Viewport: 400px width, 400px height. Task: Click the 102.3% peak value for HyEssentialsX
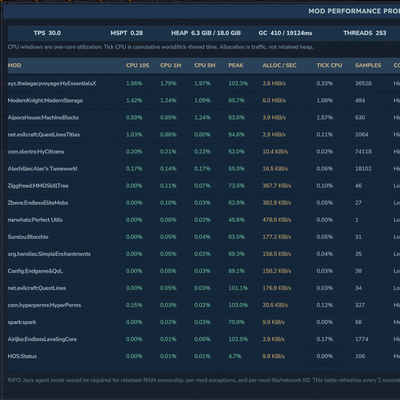pos(238,83)
